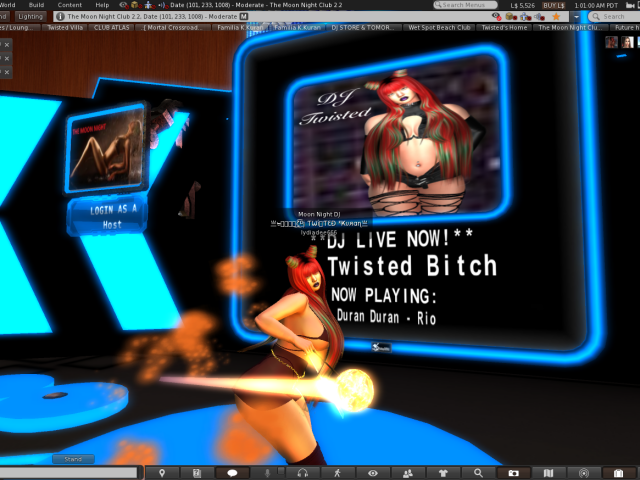Screen dimensions: 640x480
Task: Open the Inventory suitcase icon
Action: tap(618, 472)
